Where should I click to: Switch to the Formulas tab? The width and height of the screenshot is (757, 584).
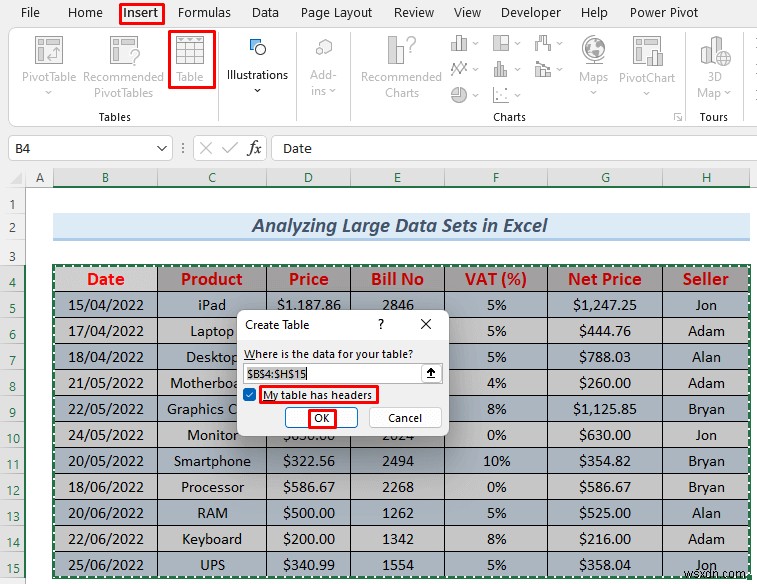[204, 13]
